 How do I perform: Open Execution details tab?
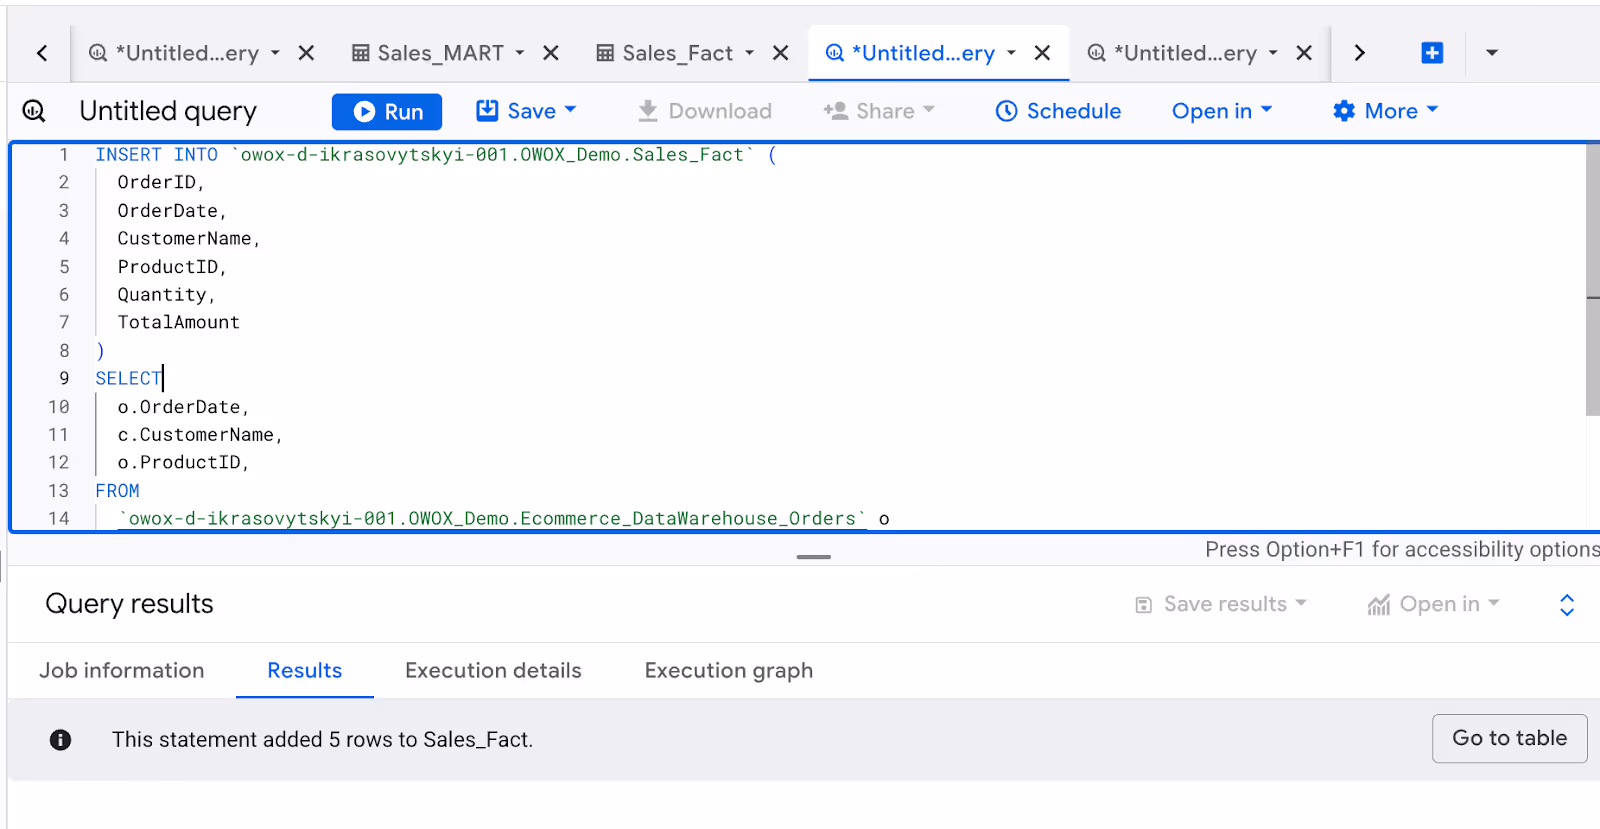click(x=493, y=671)
